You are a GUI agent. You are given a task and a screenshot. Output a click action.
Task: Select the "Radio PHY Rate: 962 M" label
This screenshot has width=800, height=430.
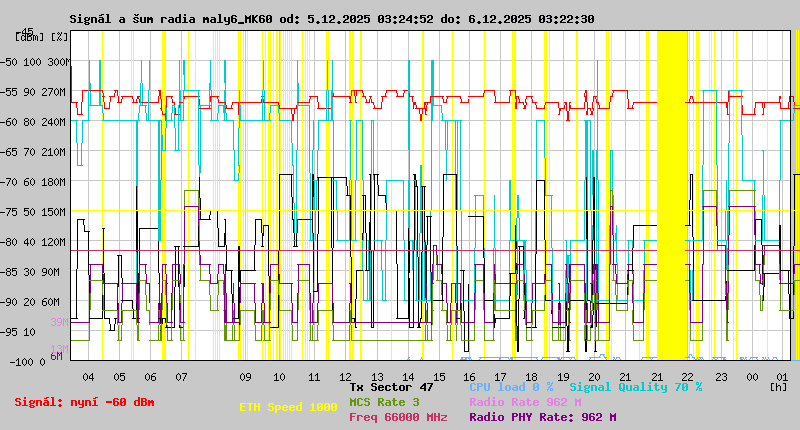(x=542, y=417)
